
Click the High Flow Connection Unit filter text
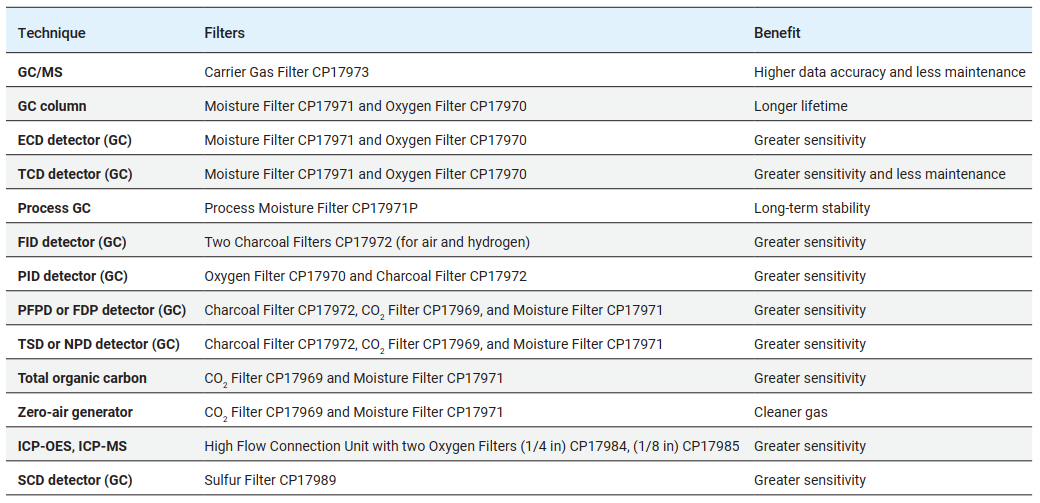tap(471, 446)
